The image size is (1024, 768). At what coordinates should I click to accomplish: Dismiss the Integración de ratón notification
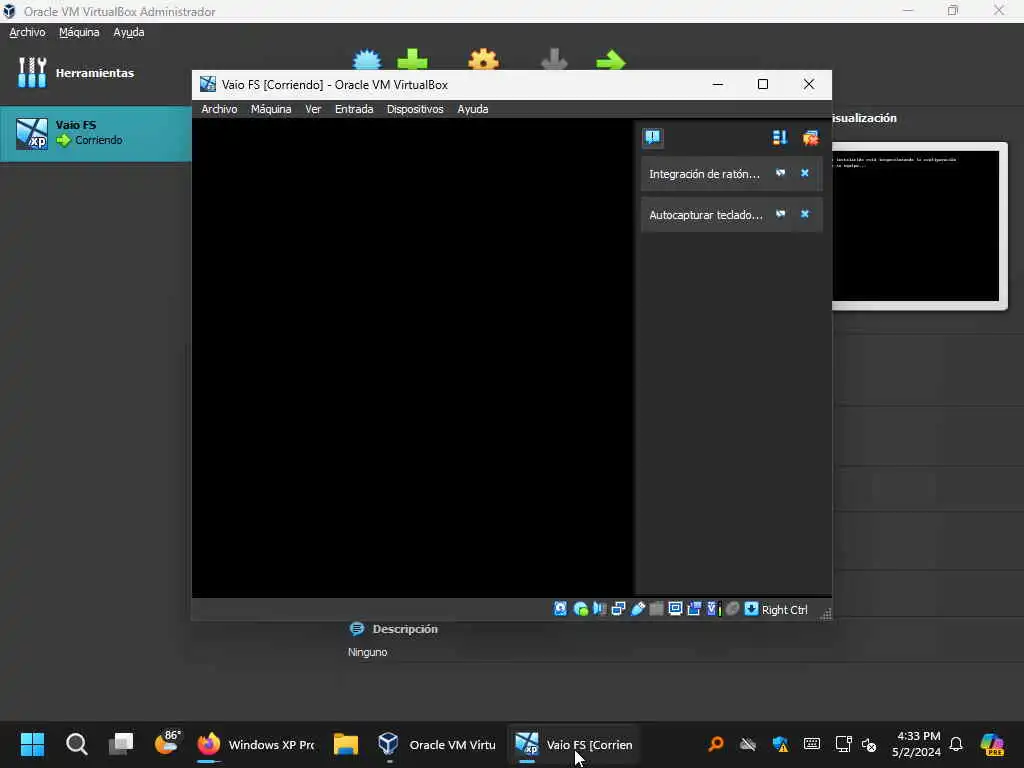point(805,173)
